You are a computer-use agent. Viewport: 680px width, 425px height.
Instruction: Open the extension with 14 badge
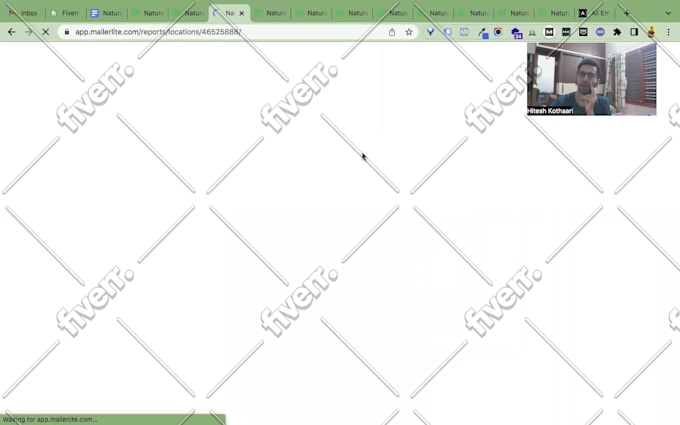point(516,33)
